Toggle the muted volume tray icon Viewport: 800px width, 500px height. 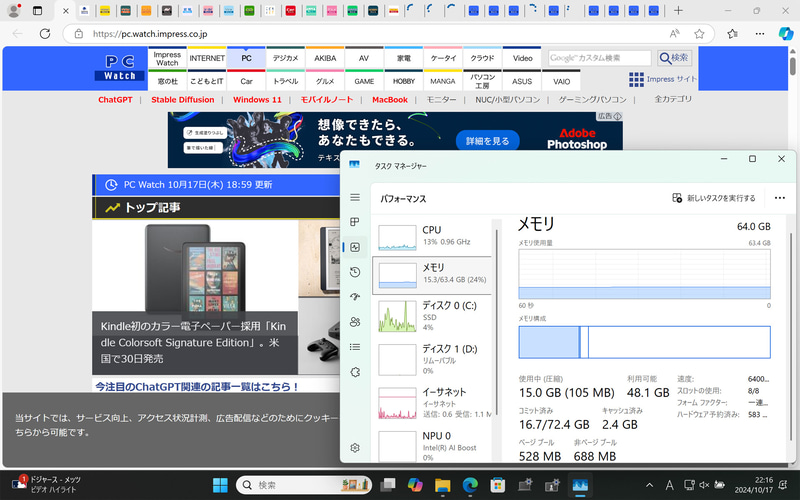click(704, 485)
